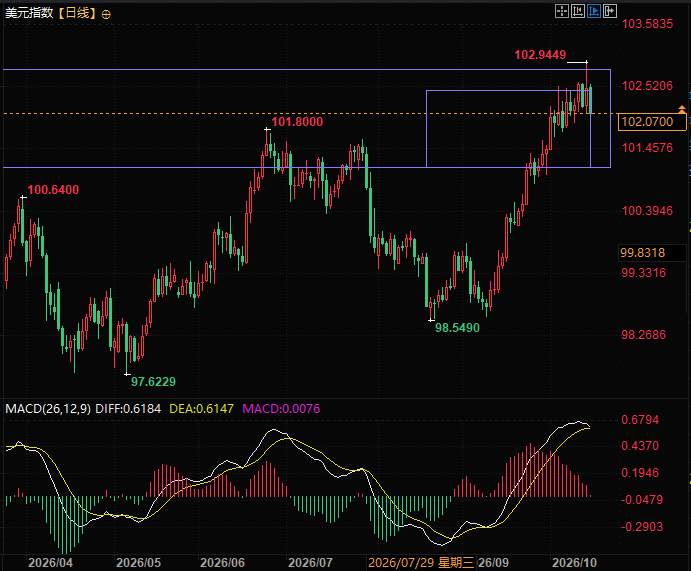Click the yellow DEA:0.6147 label
Viewport: 691px width, 571px height.
point(201,409)
